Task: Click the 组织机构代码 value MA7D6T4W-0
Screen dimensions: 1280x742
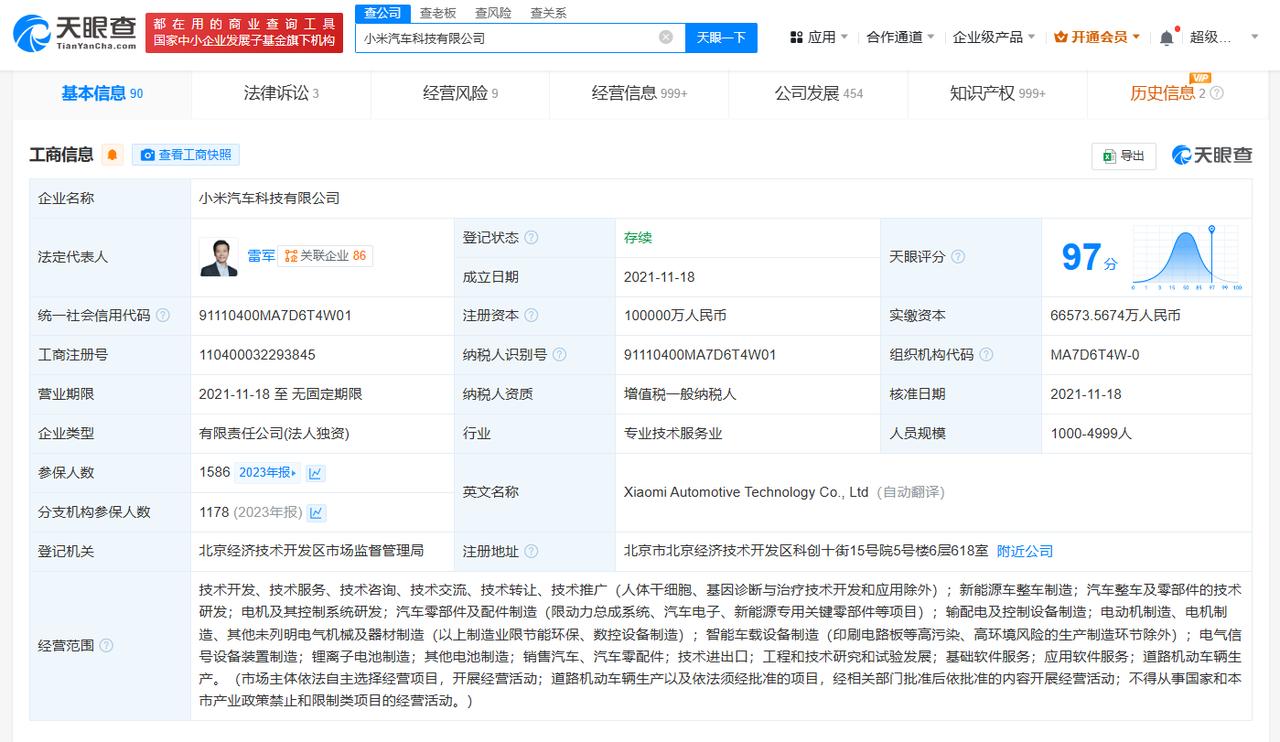Action: click(1094, 355)
